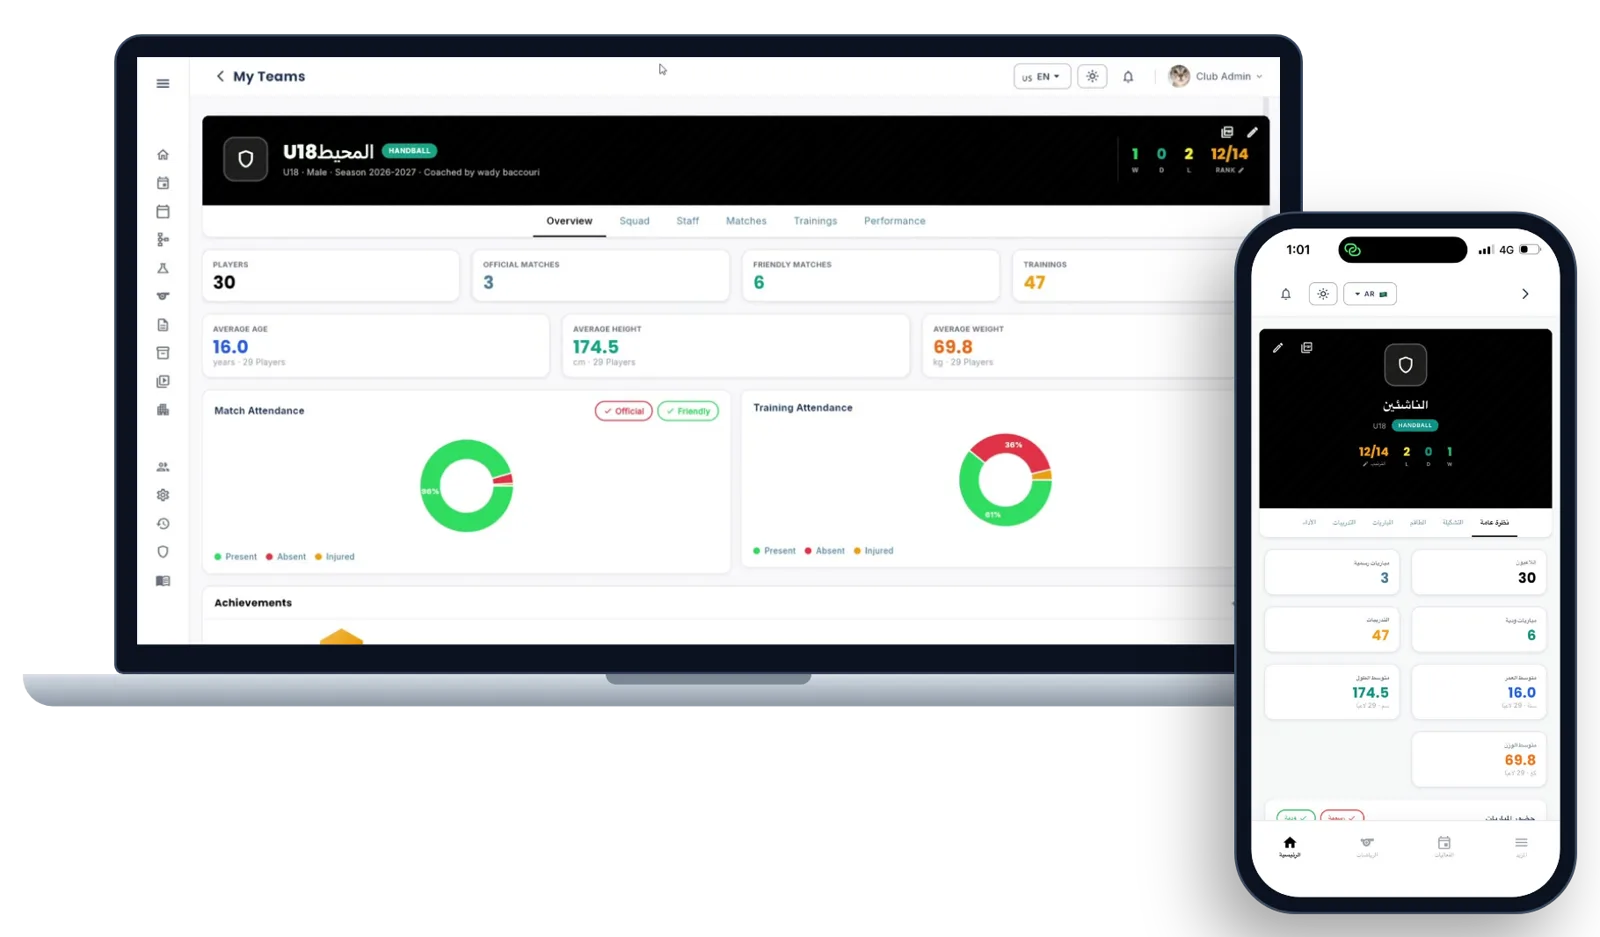This screenshot has width=1600, height=937.
Task: Expand the Club Admin account menu
Action: [x=1216, y=76]
